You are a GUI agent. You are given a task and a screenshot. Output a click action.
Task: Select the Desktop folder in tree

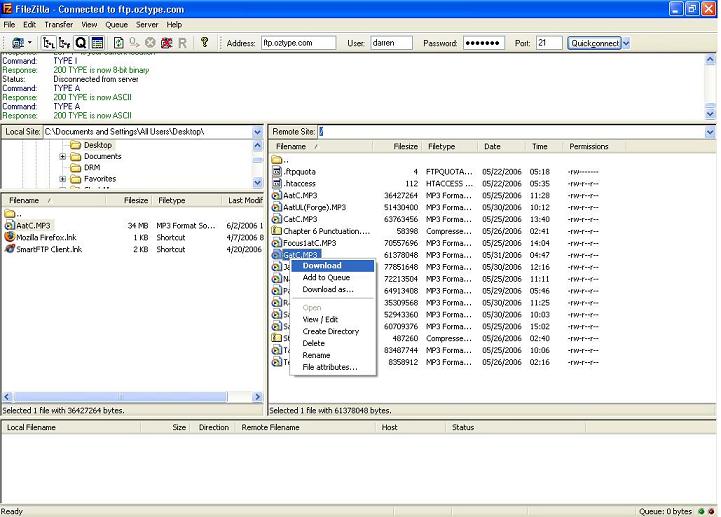point(97,145)
